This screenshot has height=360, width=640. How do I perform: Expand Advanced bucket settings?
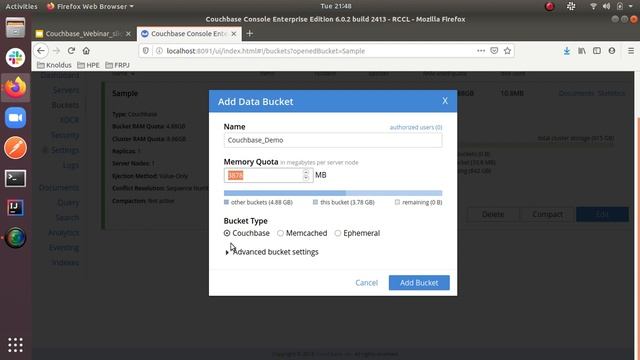(272, 252)
